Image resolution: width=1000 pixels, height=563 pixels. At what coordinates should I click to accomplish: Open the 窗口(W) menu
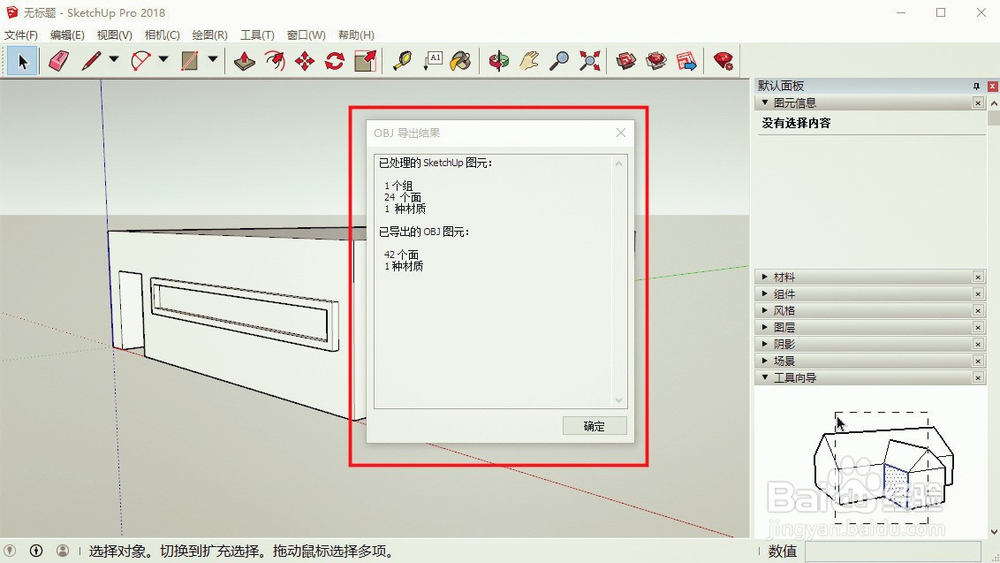[x=306, y=35]
